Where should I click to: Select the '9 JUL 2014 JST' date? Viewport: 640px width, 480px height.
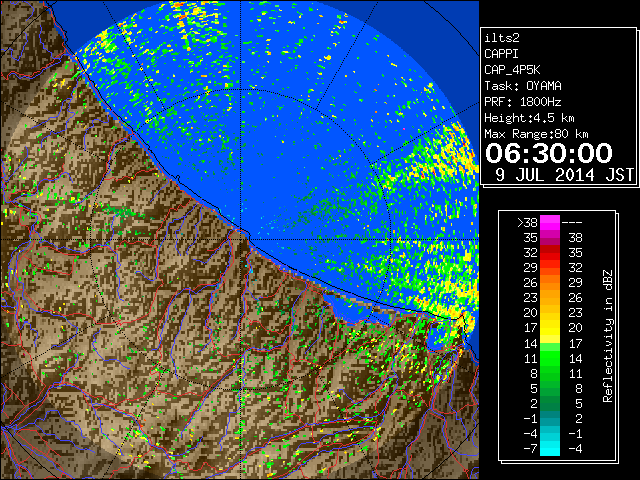point(564,175)
